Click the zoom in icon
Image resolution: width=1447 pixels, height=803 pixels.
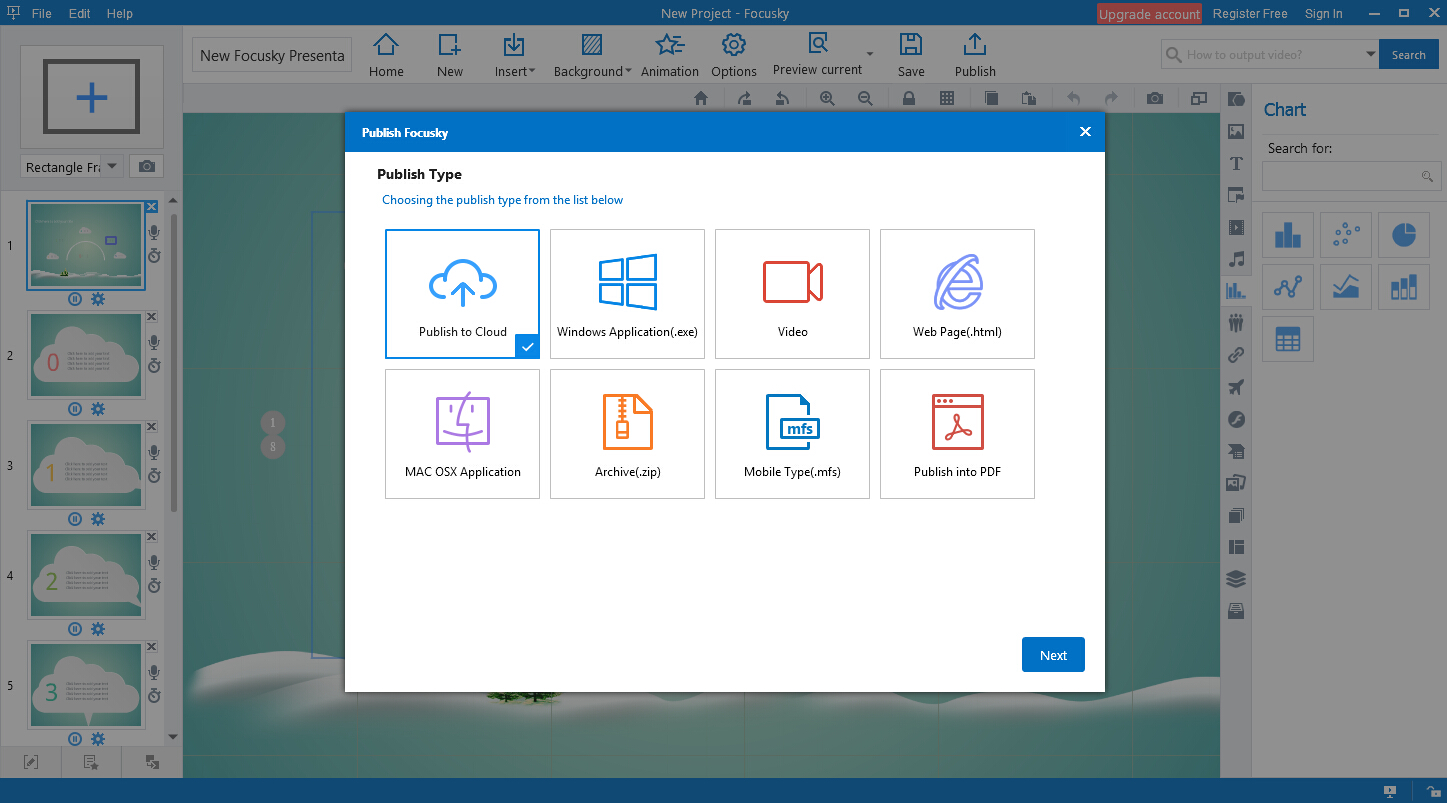pos(827,98)
